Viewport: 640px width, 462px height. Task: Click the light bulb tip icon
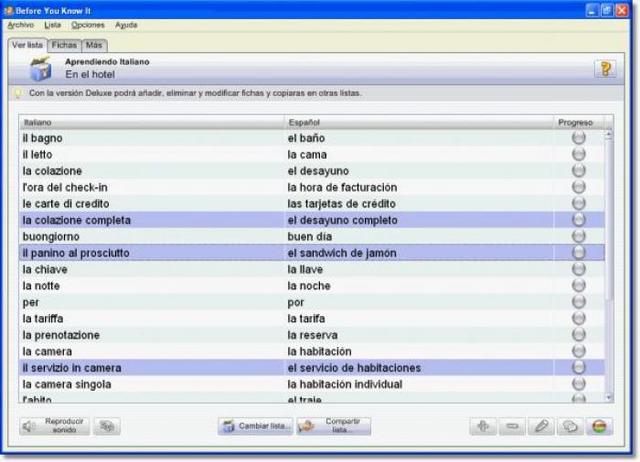coord(18,93)
